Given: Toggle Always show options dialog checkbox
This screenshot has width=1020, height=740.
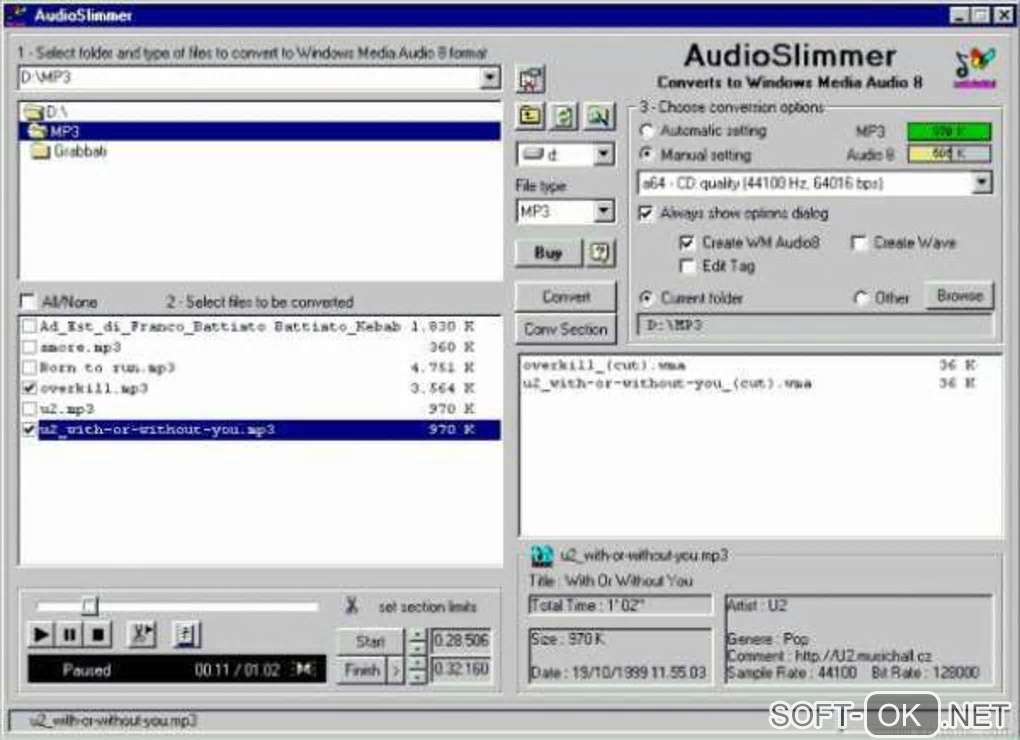Looking at the screenshot, I should pos(645,213).
